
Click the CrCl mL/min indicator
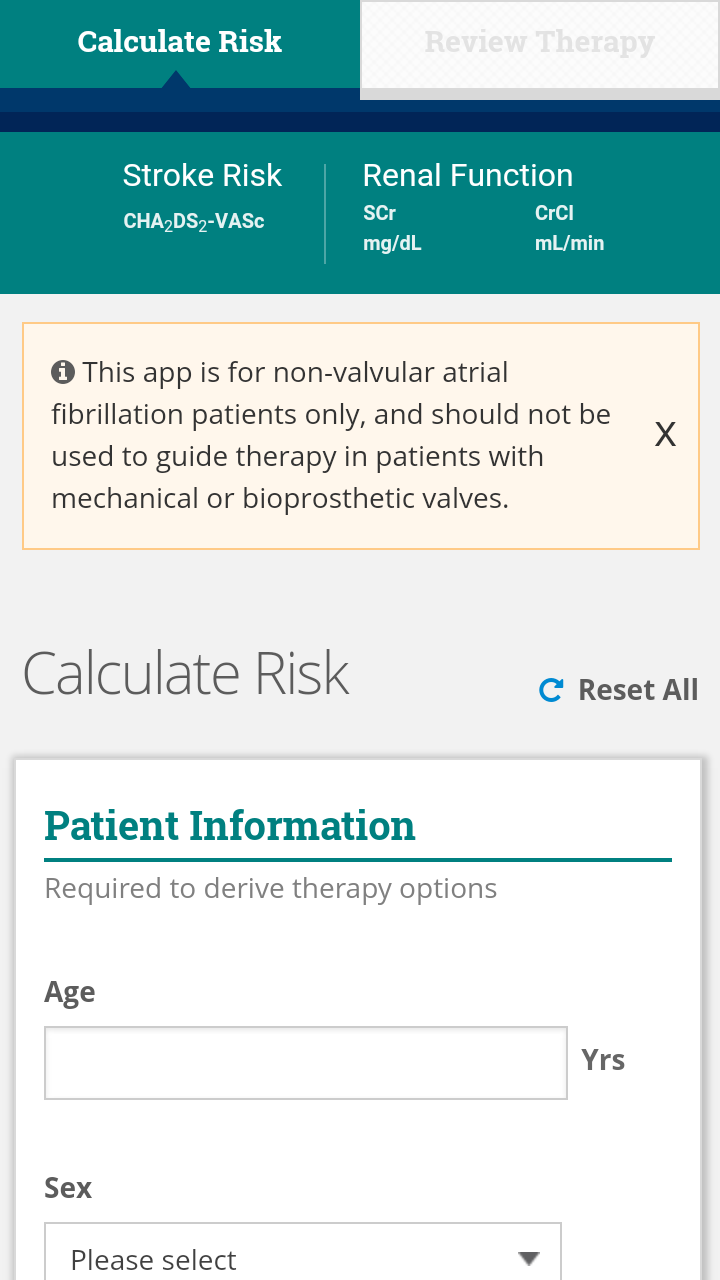[570, 228]
